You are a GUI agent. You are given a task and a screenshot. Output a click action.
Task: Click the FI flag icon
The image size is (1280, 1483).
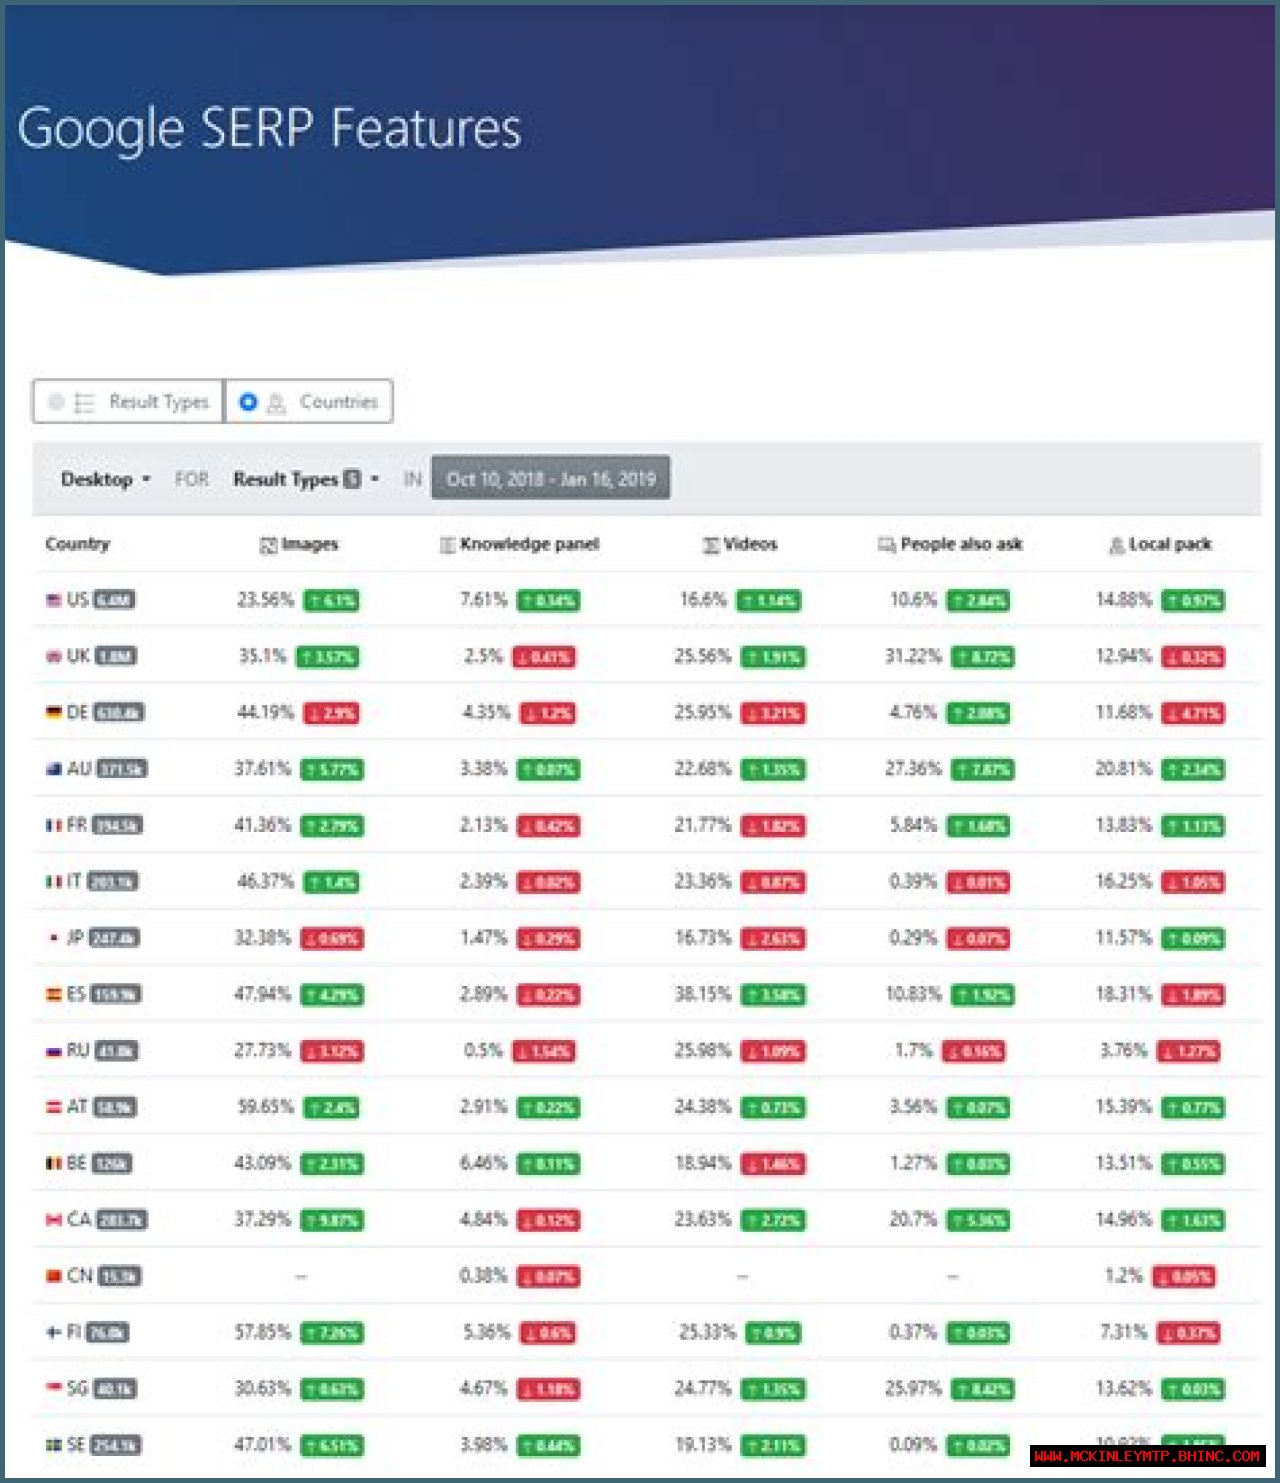54,1332
